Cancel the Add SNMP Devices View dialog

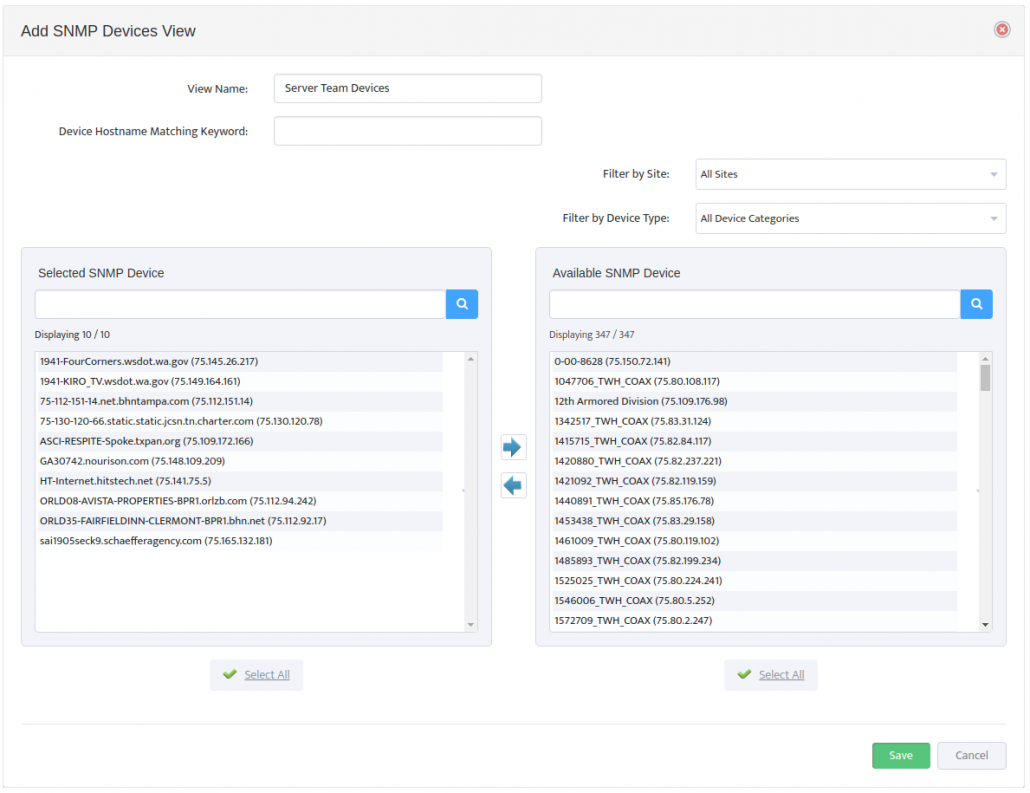tap(971, 756)
